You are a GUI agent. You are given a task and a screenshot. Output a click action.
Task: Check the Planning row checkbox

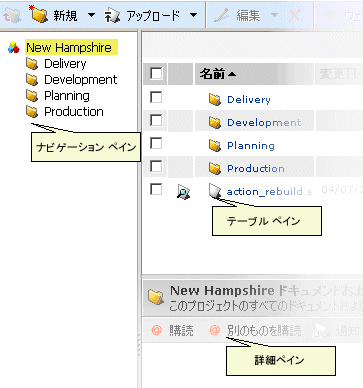pos(156,143)
